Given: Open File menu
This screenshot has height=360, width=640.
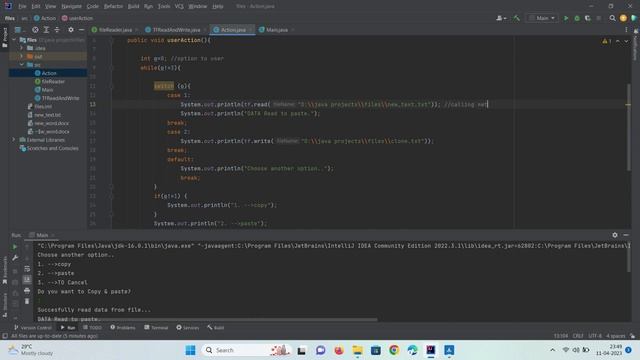Looking at the screenshot, I should pyautogui.click(x=22, y=6).
